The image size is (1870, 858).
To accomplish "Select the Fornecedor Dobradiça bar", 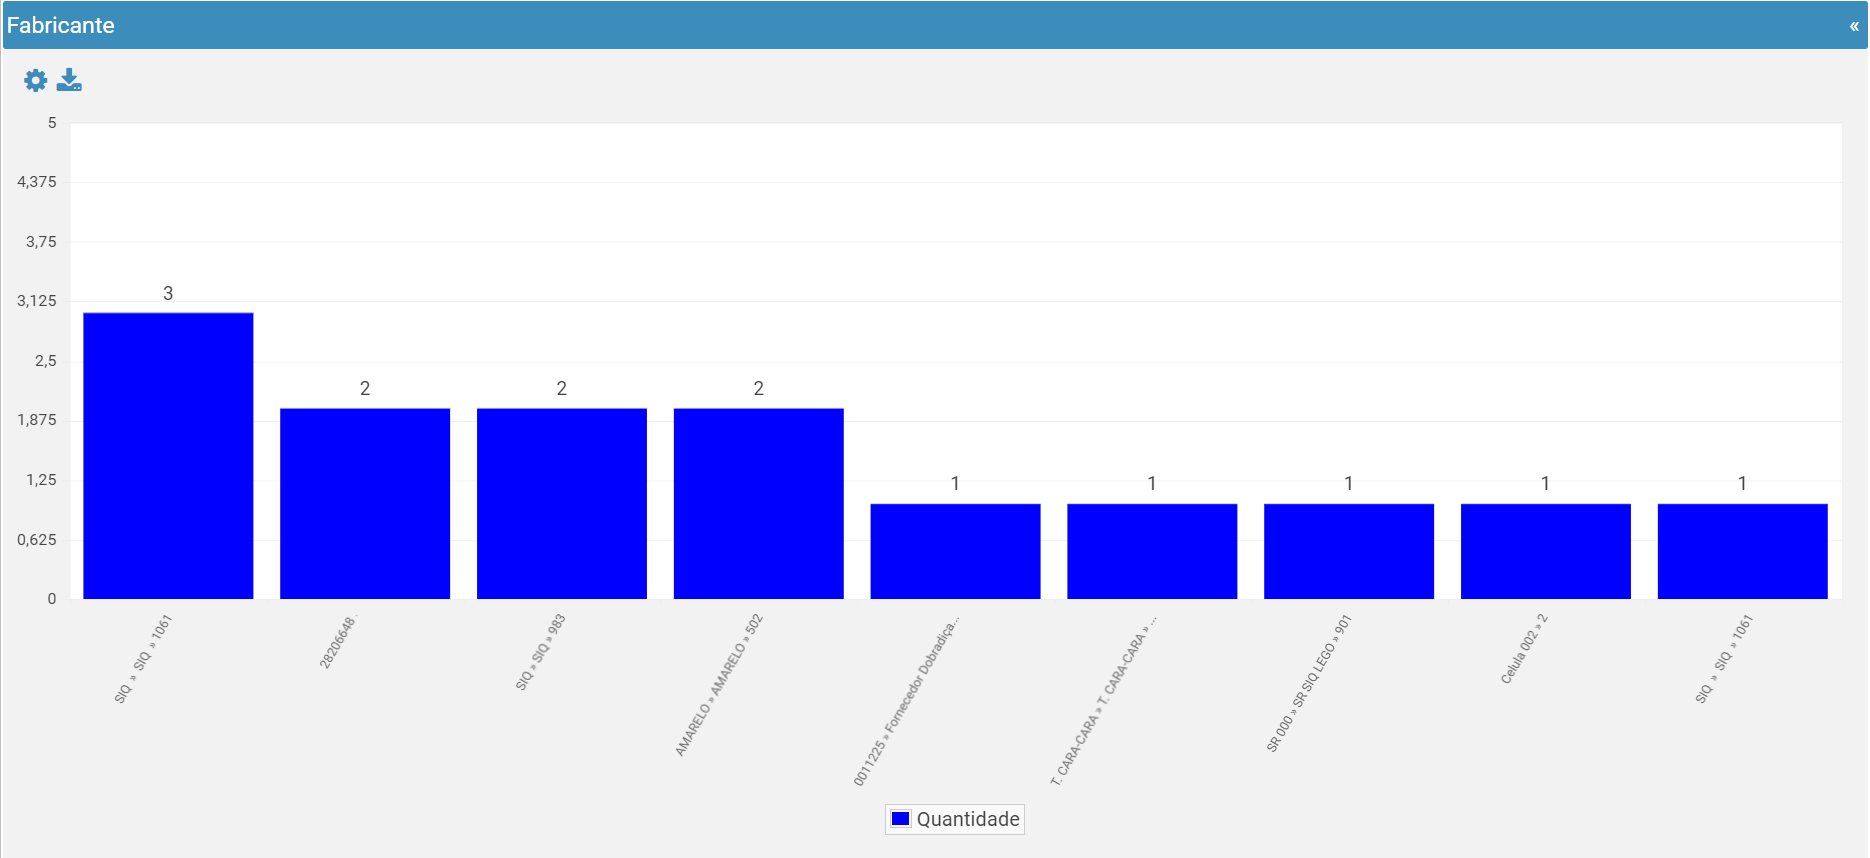I will pos(955,551).
